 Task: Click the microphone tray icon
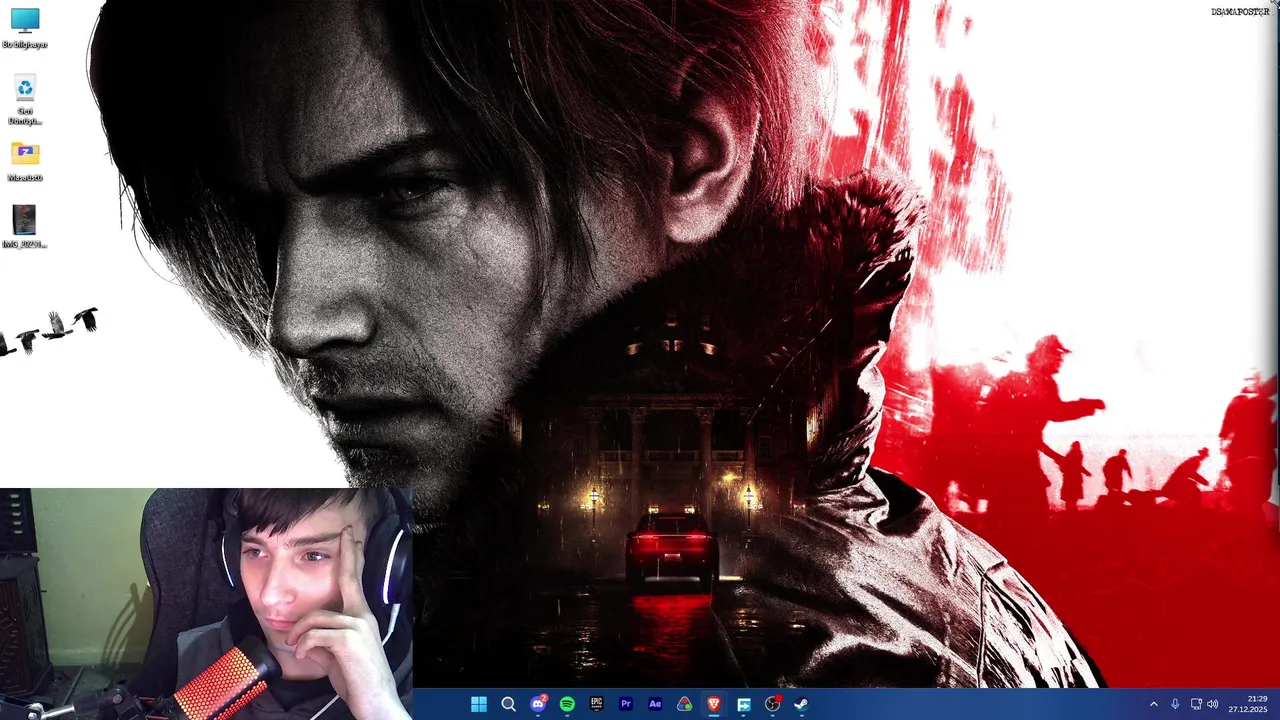pos(1175,704)
